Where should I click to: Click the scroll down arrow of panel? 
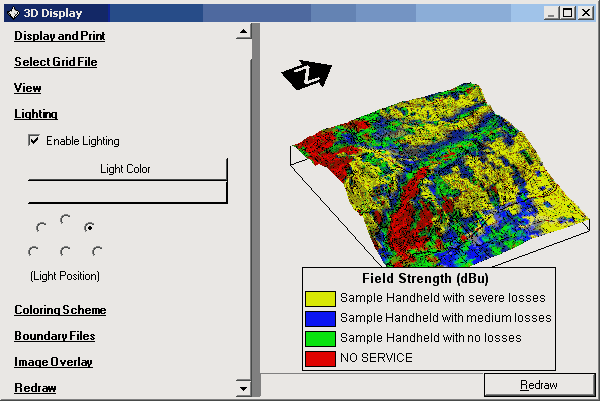(x=243, y=388)
